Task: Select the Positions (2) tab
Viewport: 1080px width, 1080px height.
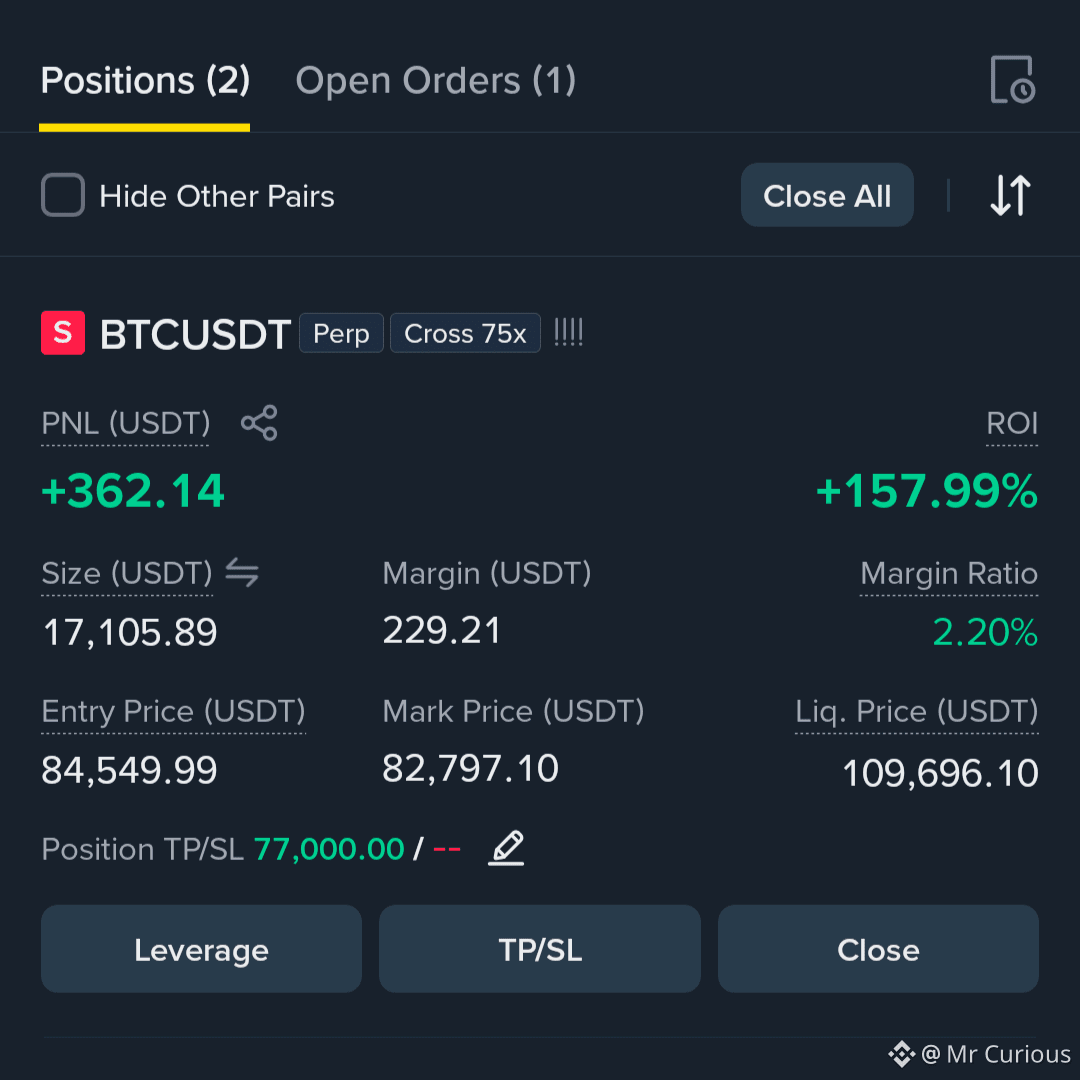Action: click(145, 81)
